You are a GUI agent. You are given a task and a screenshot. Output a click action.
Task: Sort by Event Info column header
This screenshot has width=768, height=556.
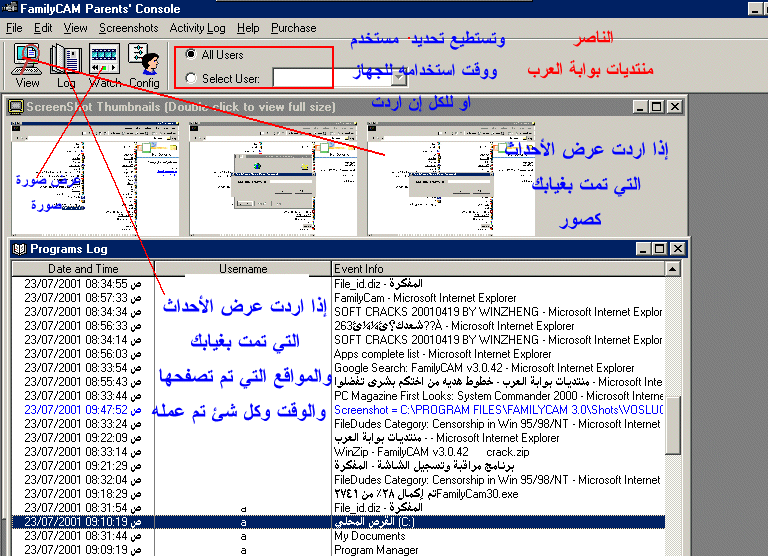point(498,268)
